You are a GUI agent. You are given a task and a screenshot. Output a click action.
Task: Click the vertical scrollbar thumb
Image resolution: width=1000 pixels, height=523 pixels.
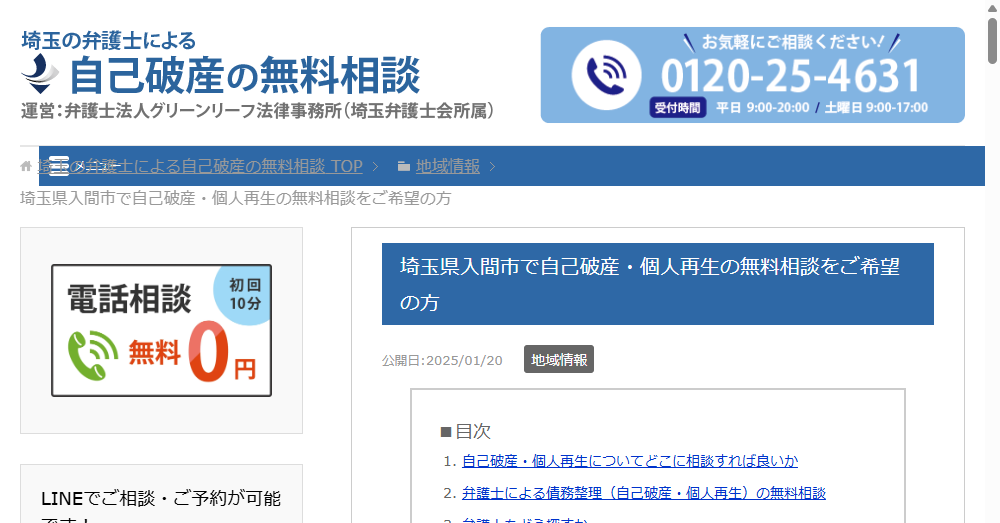(992, 40)
